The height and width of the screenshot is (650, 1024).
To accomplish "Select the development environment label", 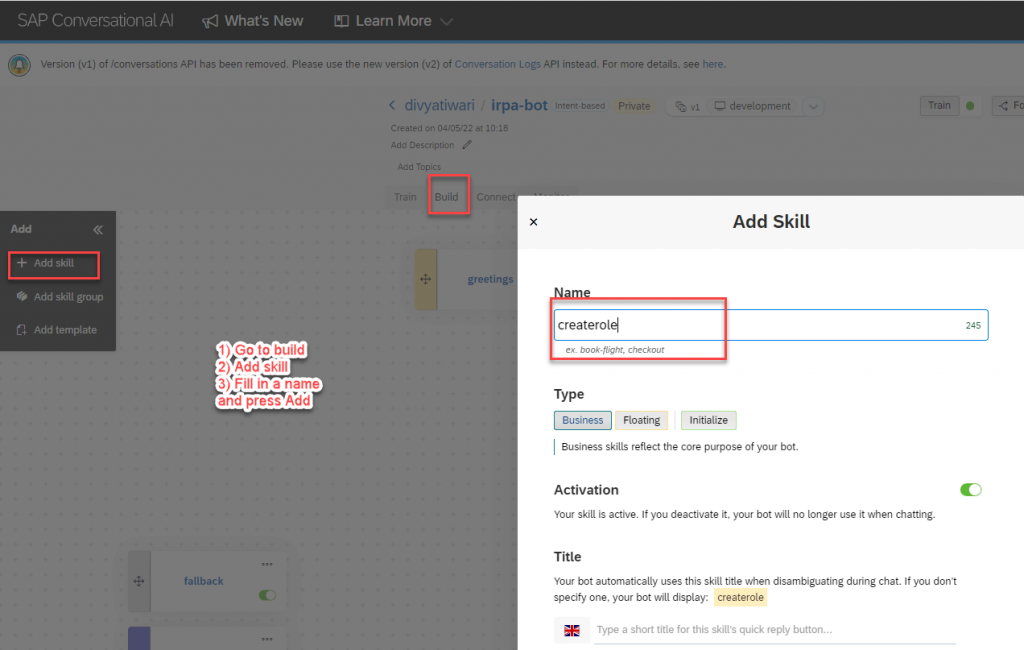I will click(752, 106).
